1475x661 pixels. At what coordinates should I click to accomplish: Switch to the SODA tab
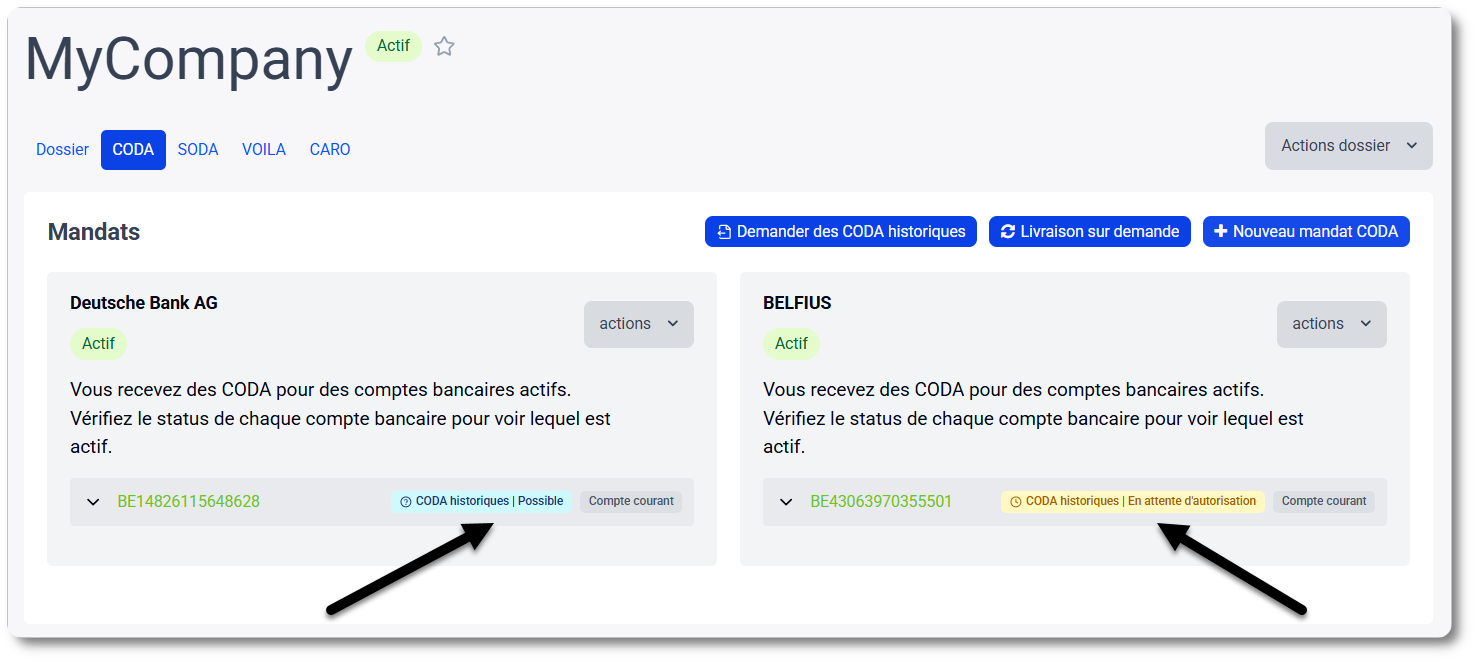(x=198, y=150)
